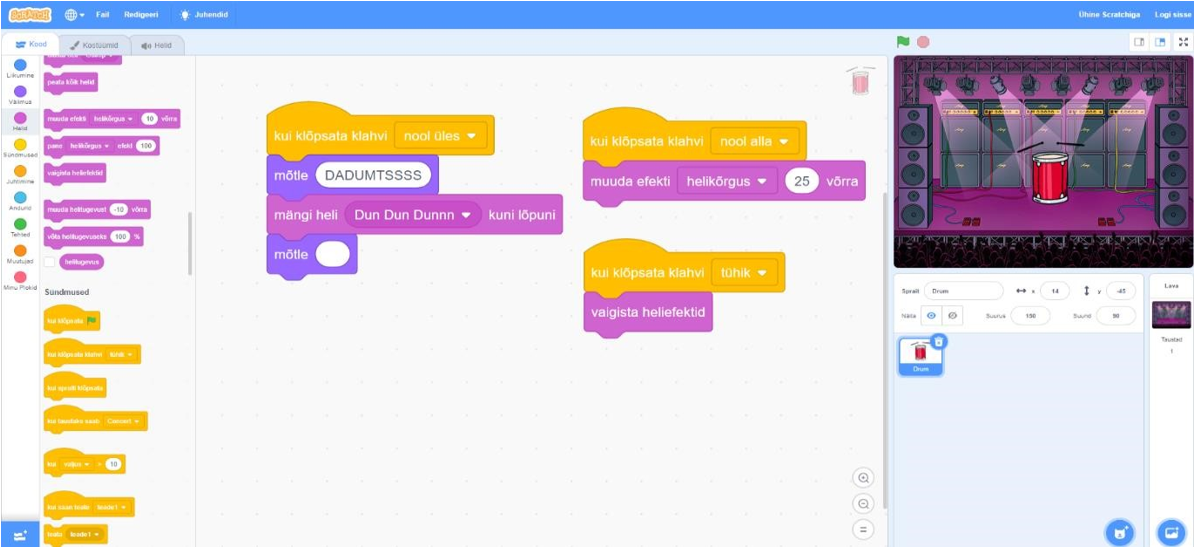Delete the Drum sprite with trash icon

939,342
